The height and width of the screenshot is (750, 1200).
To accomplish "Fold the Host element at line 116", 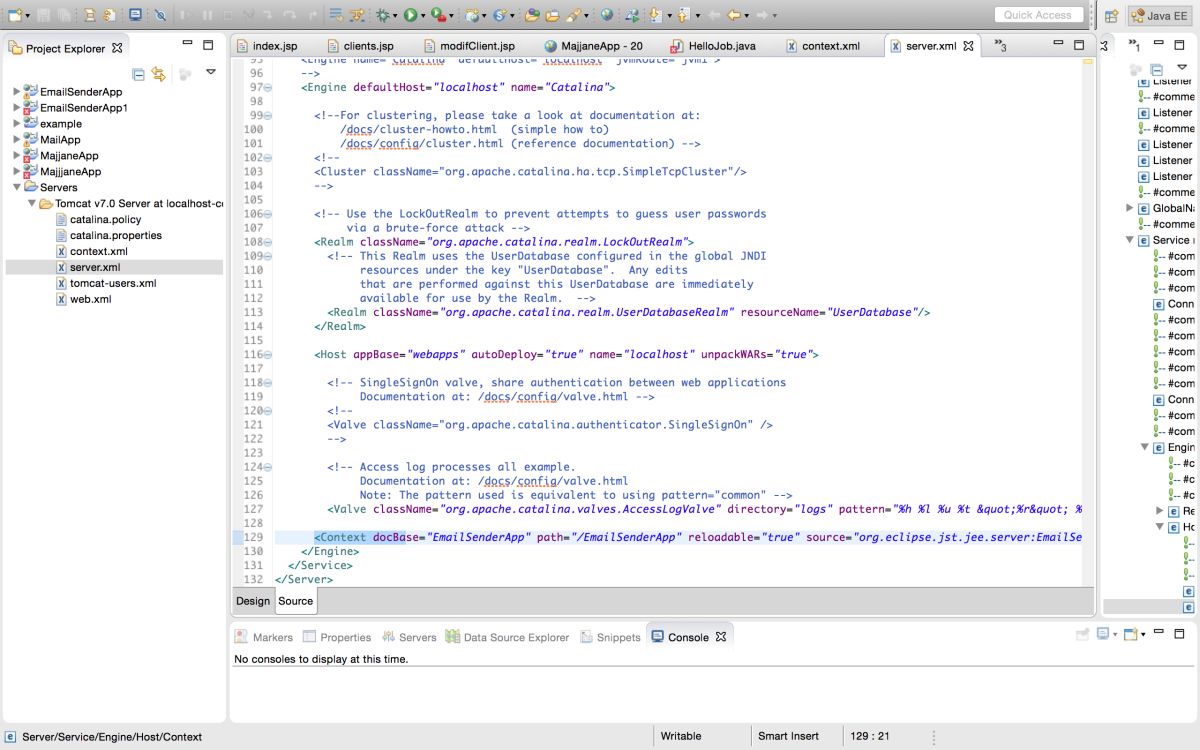I will 268,354.
